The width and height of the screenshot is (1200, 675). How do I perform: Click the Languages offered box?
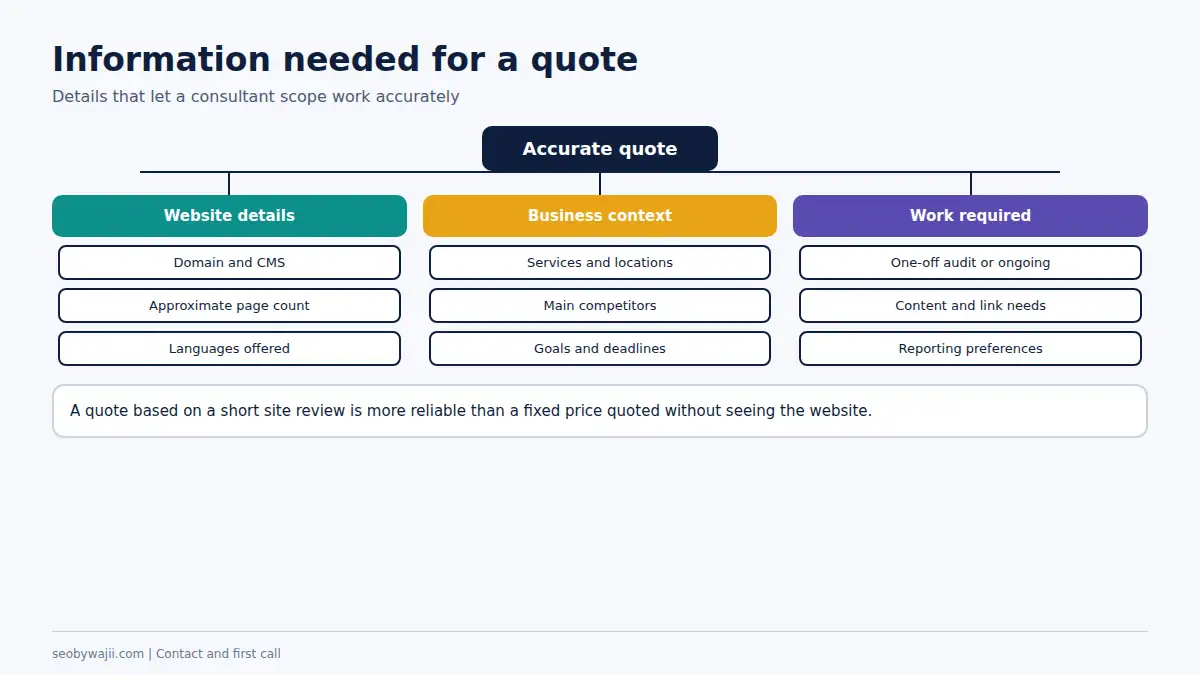[229, 349]
